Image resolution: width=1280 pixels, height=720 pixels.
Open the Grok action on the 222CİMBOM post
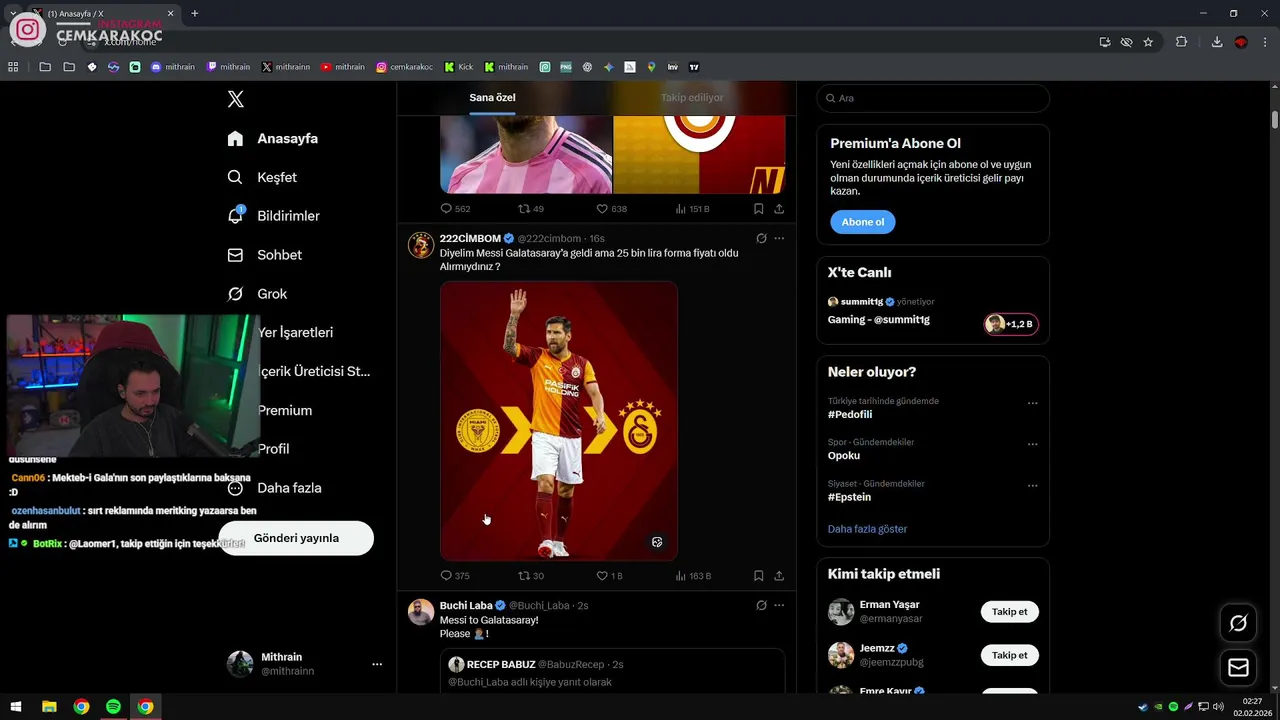[x=761, y=238]
